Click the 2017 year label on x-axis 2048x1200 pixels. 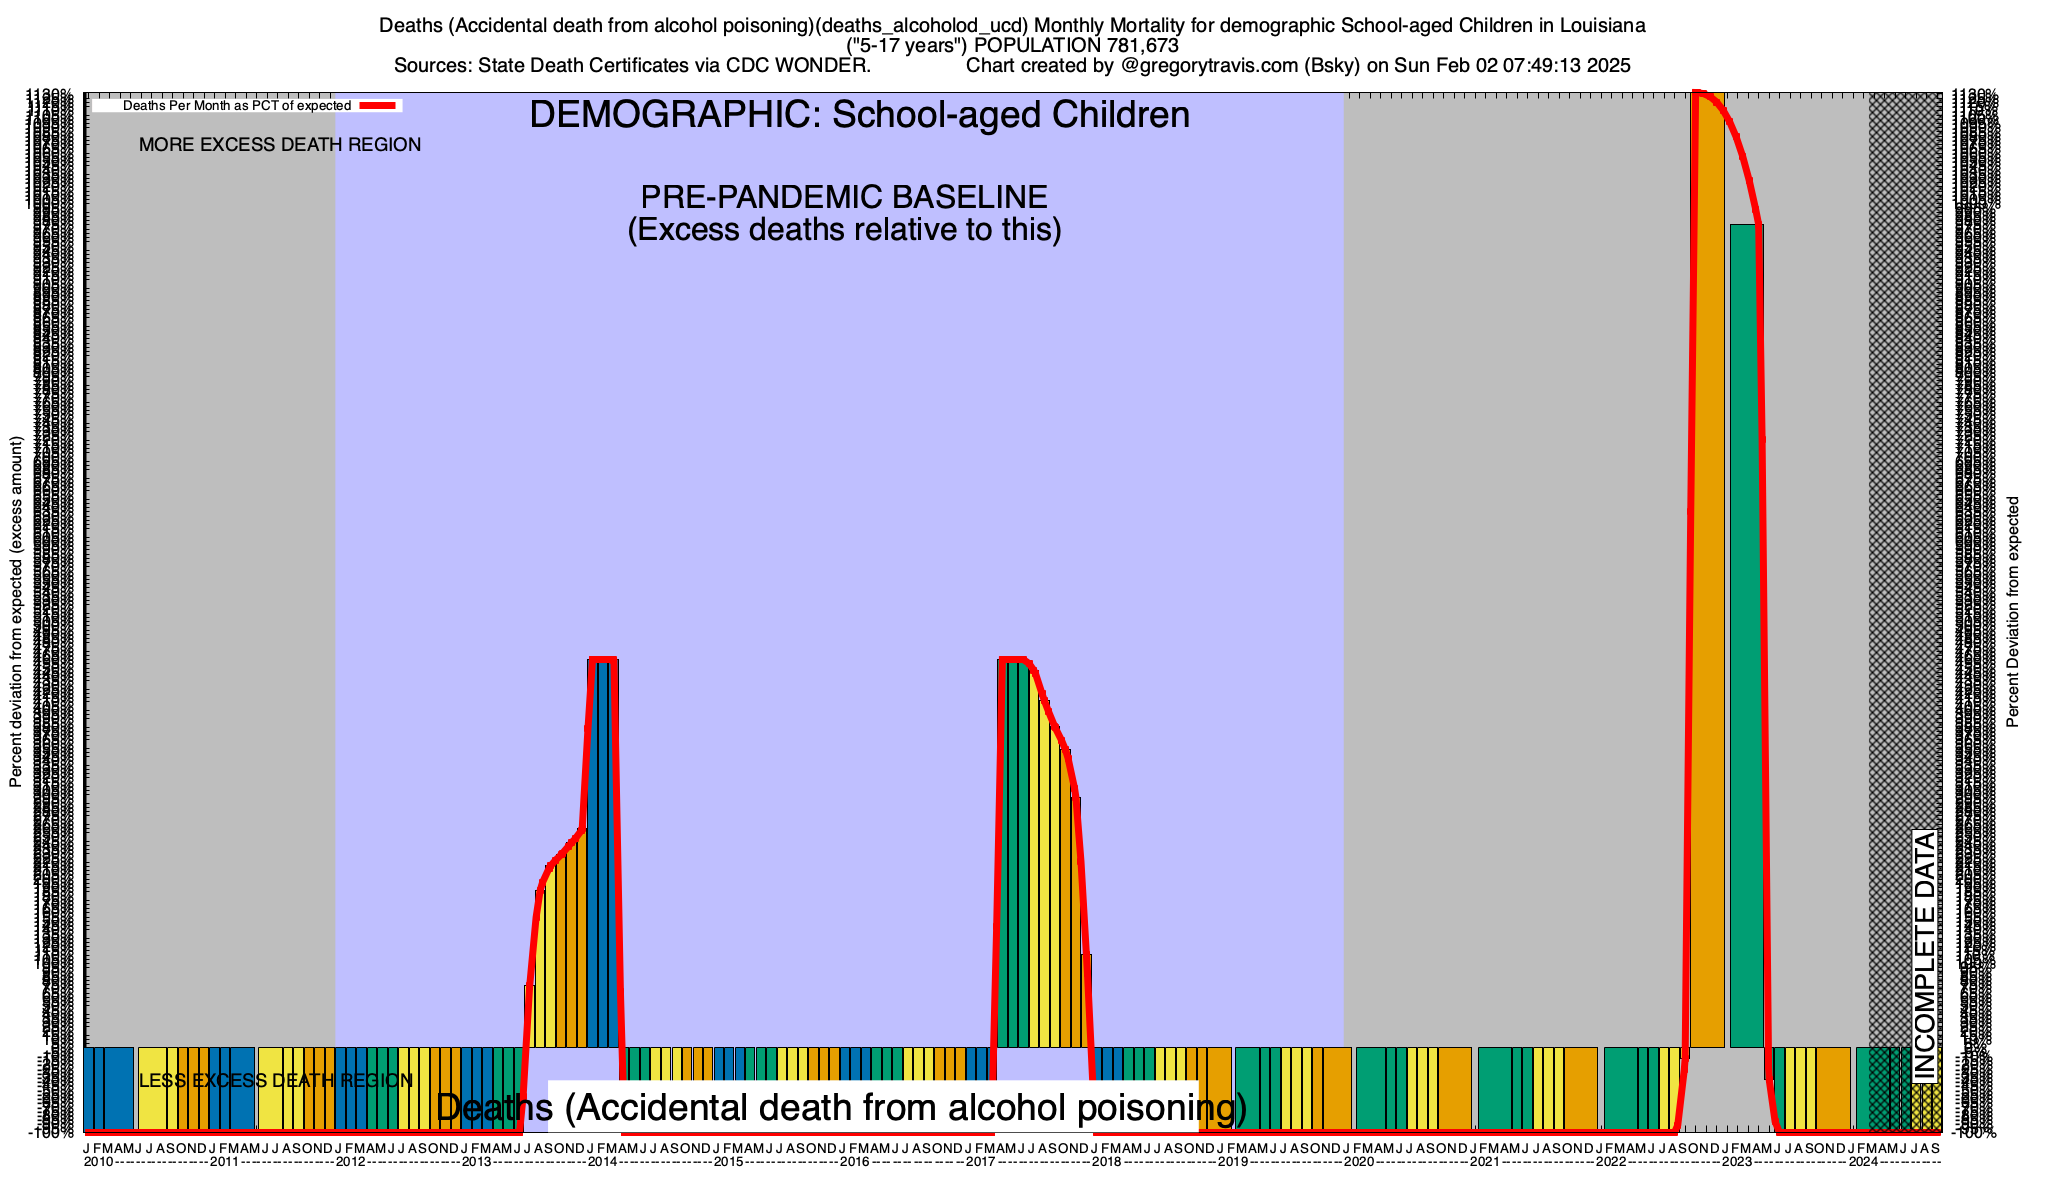pyautogui.click(x=980, y=1162)
